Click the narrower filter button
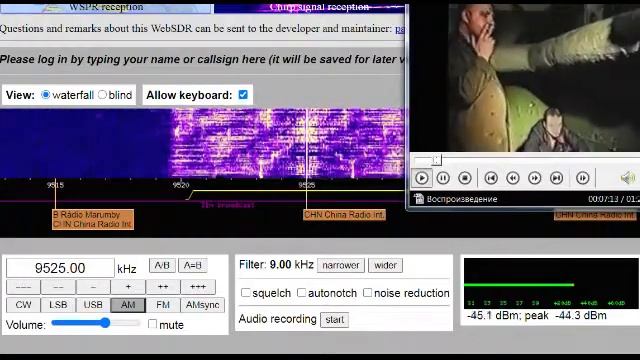The height and width of the screenshot is (360, 640). [341, 265]
